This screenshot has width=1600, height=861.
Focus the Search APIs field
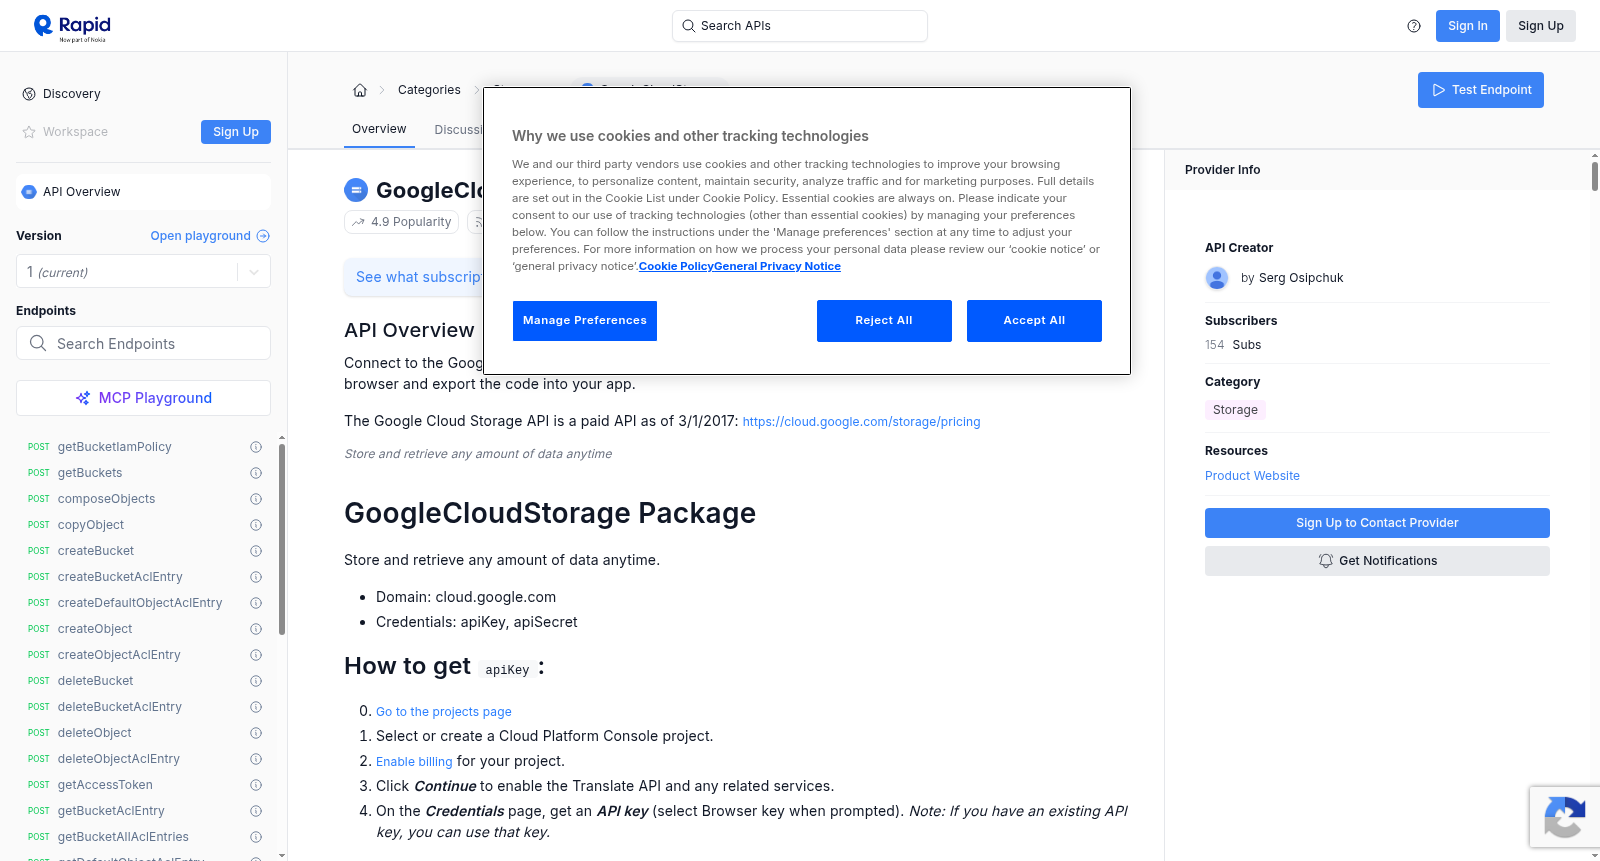[x=800, y=26]
